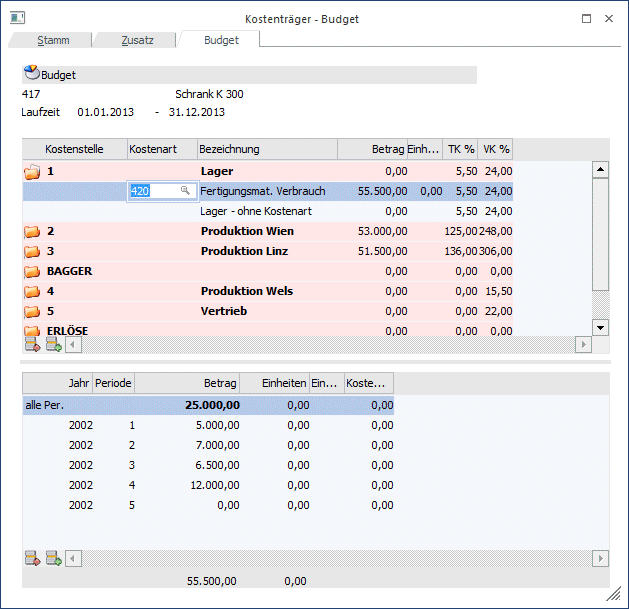The width and height of the screenshot is (629, 609).
Task: Expand the Produktion Wien folder row
Action: pyautogui.click(x=32, y=232)
